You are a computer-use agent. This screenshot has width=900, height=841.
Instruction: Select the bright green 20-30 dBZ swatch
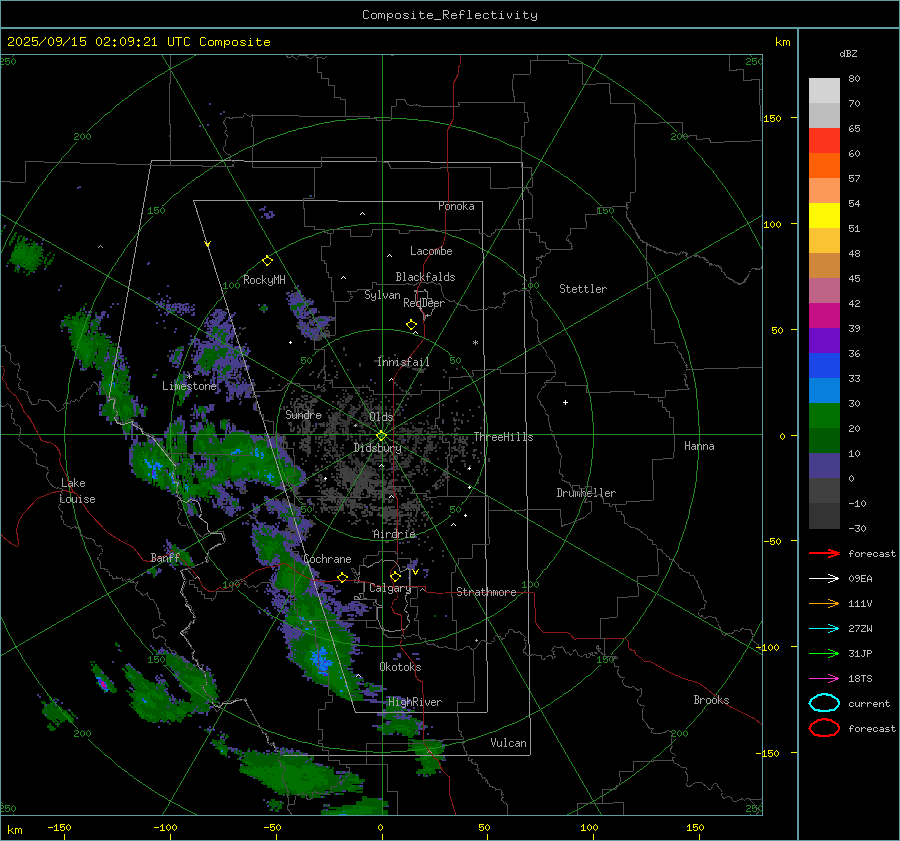click(824, 416)
